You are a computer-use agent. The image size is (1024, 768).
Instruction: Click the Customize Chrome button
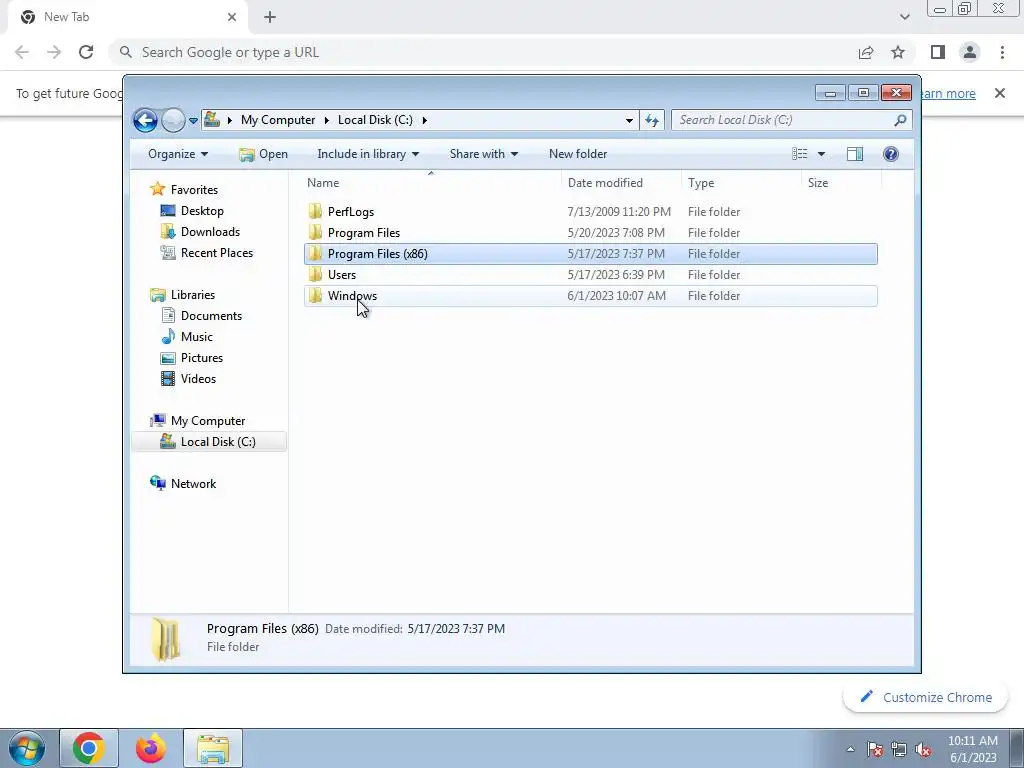tap(925, 697)
